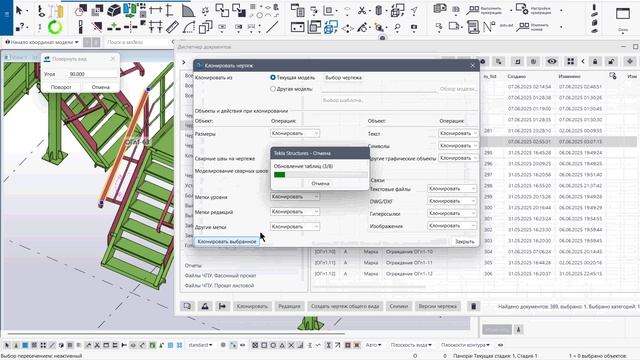Select the 'Текущая модель' radio button
640x360 pixels.
click(x=273, y=77)
